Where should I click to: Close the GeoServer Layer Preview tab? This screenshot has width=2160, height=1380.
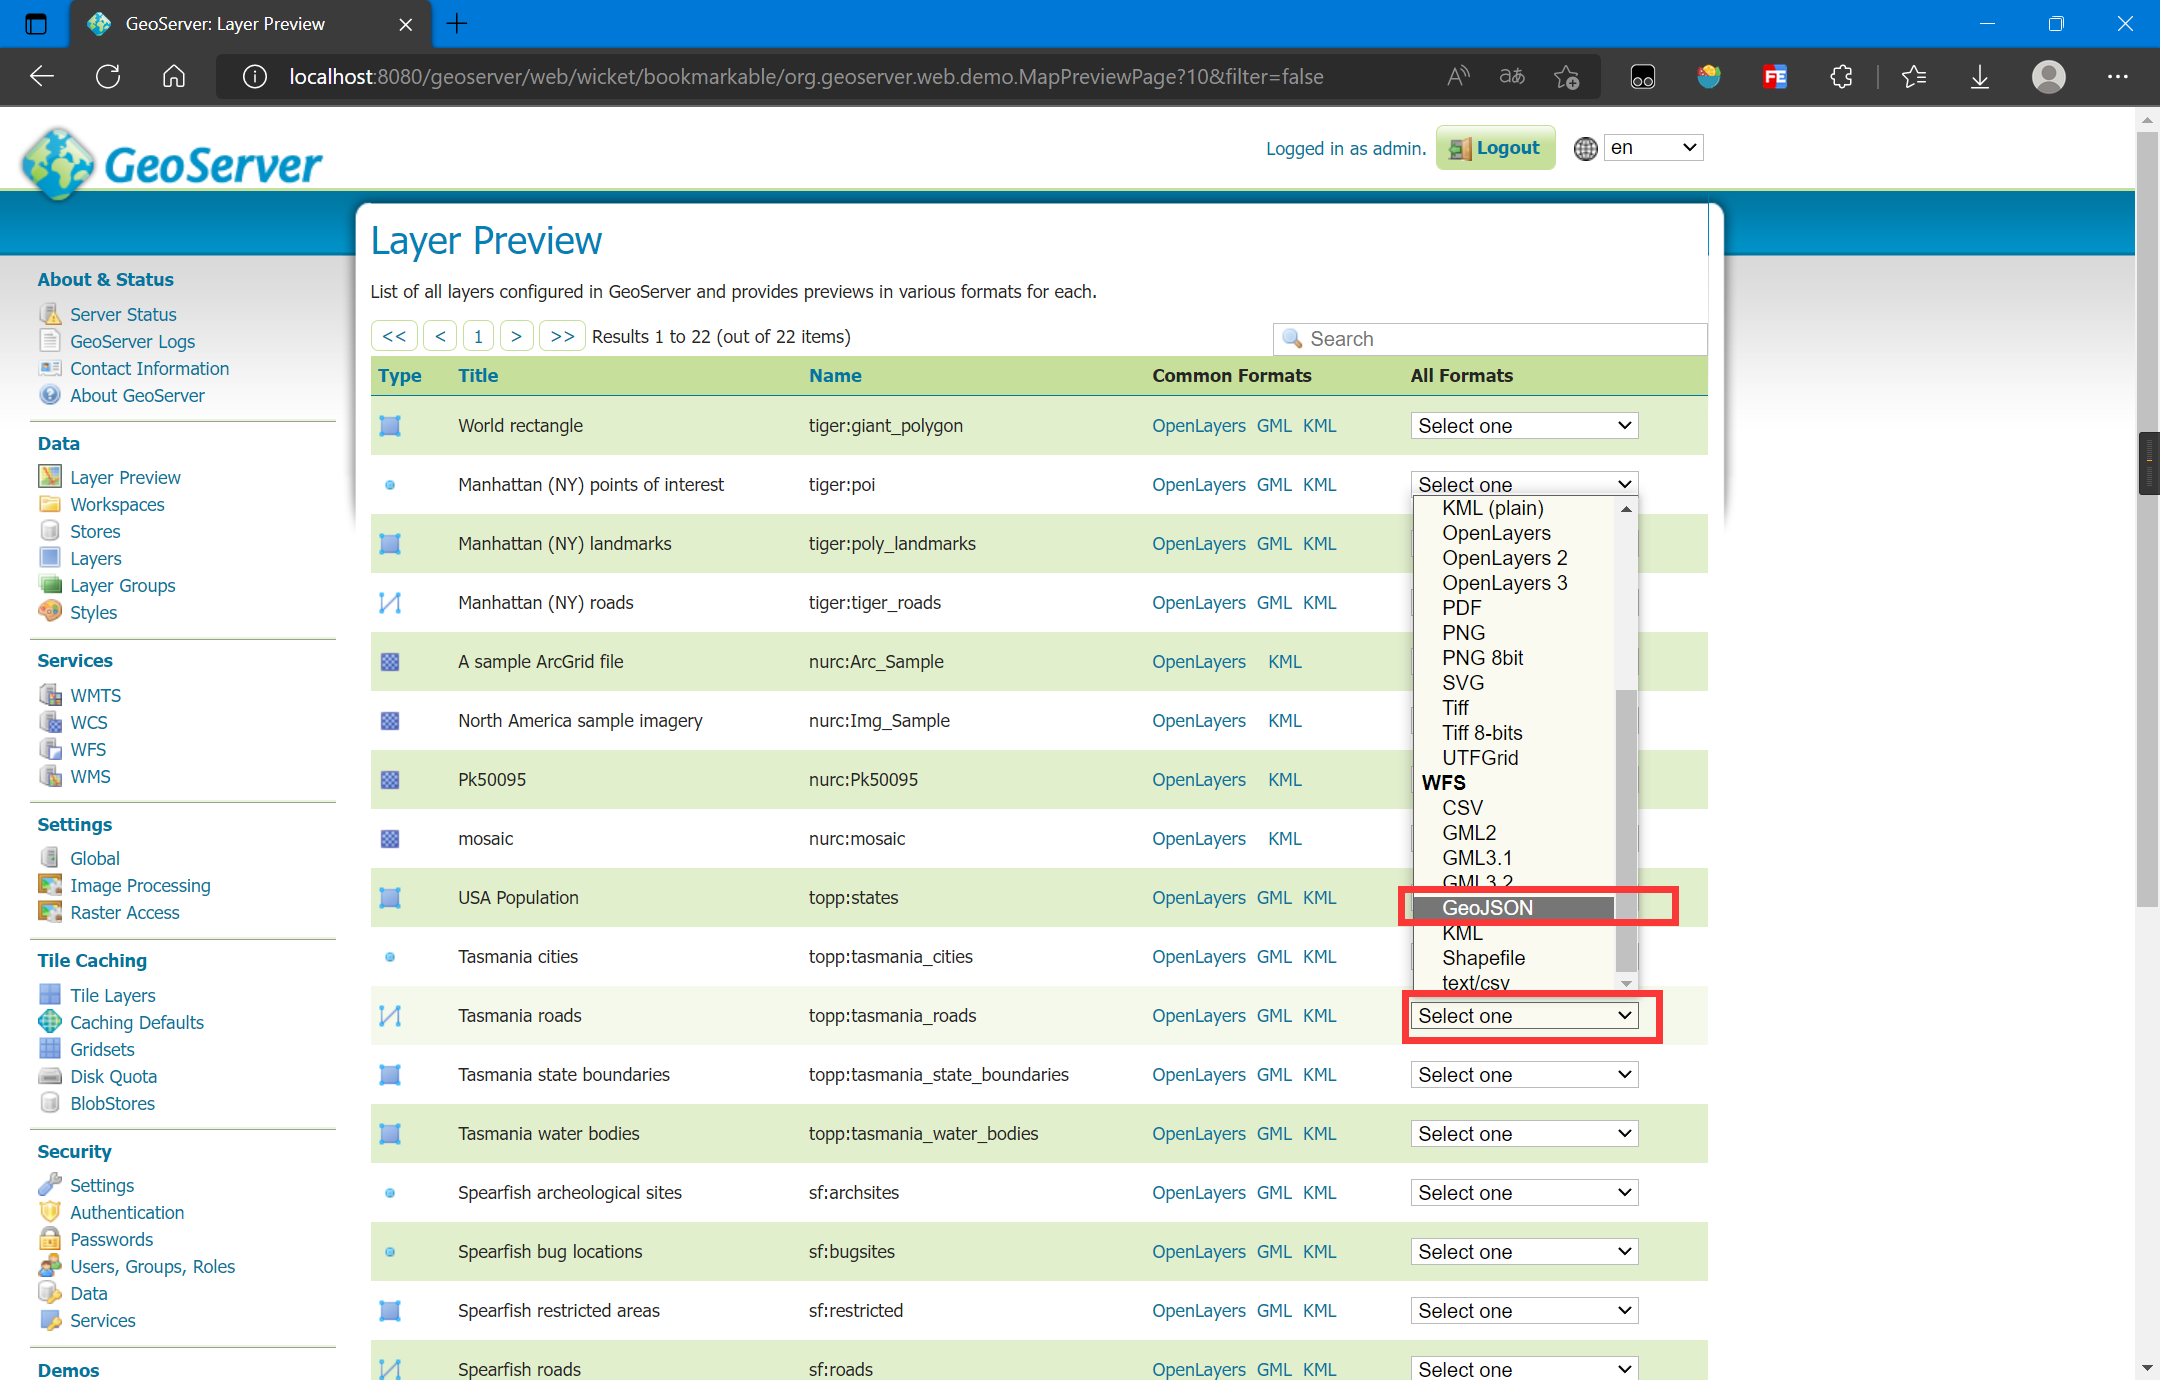tap(406, 24)
